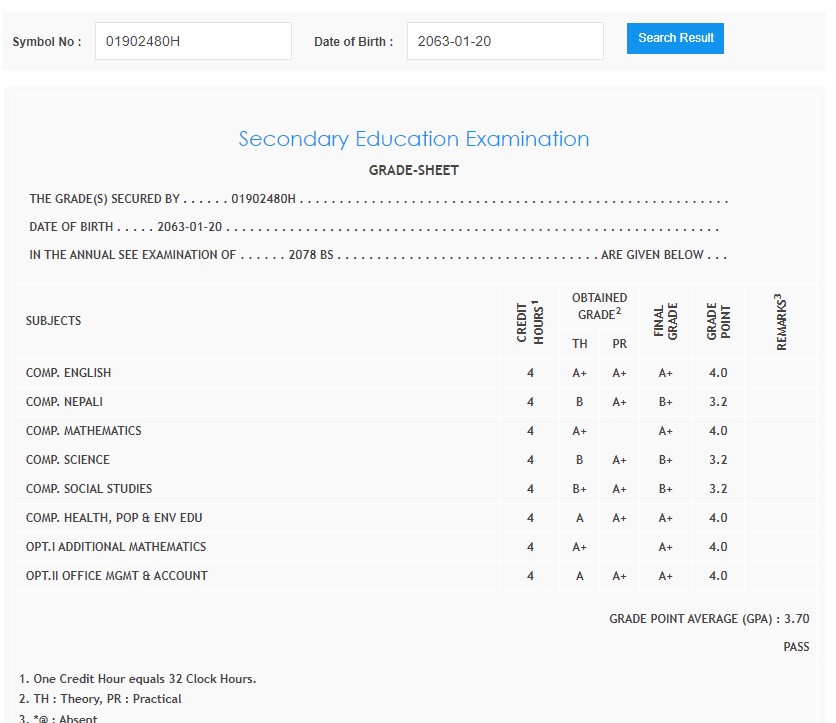Click the REMARKS column header
Screen dimensions: 836x723
(x=781, y=322)
